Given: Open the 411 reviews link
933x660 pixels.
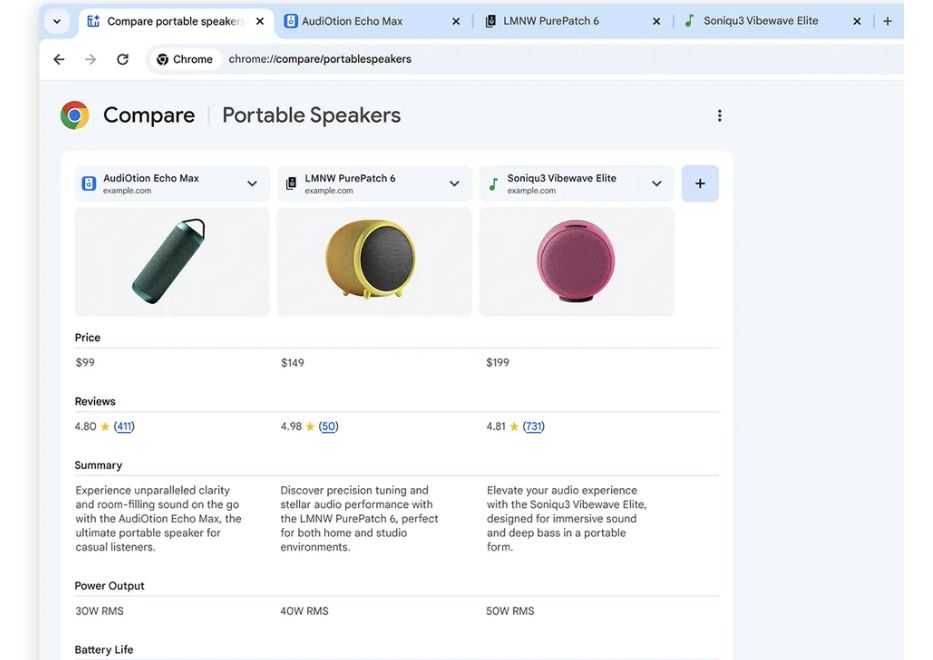Looking at the screenshot, I should click(x=124, y=427).
